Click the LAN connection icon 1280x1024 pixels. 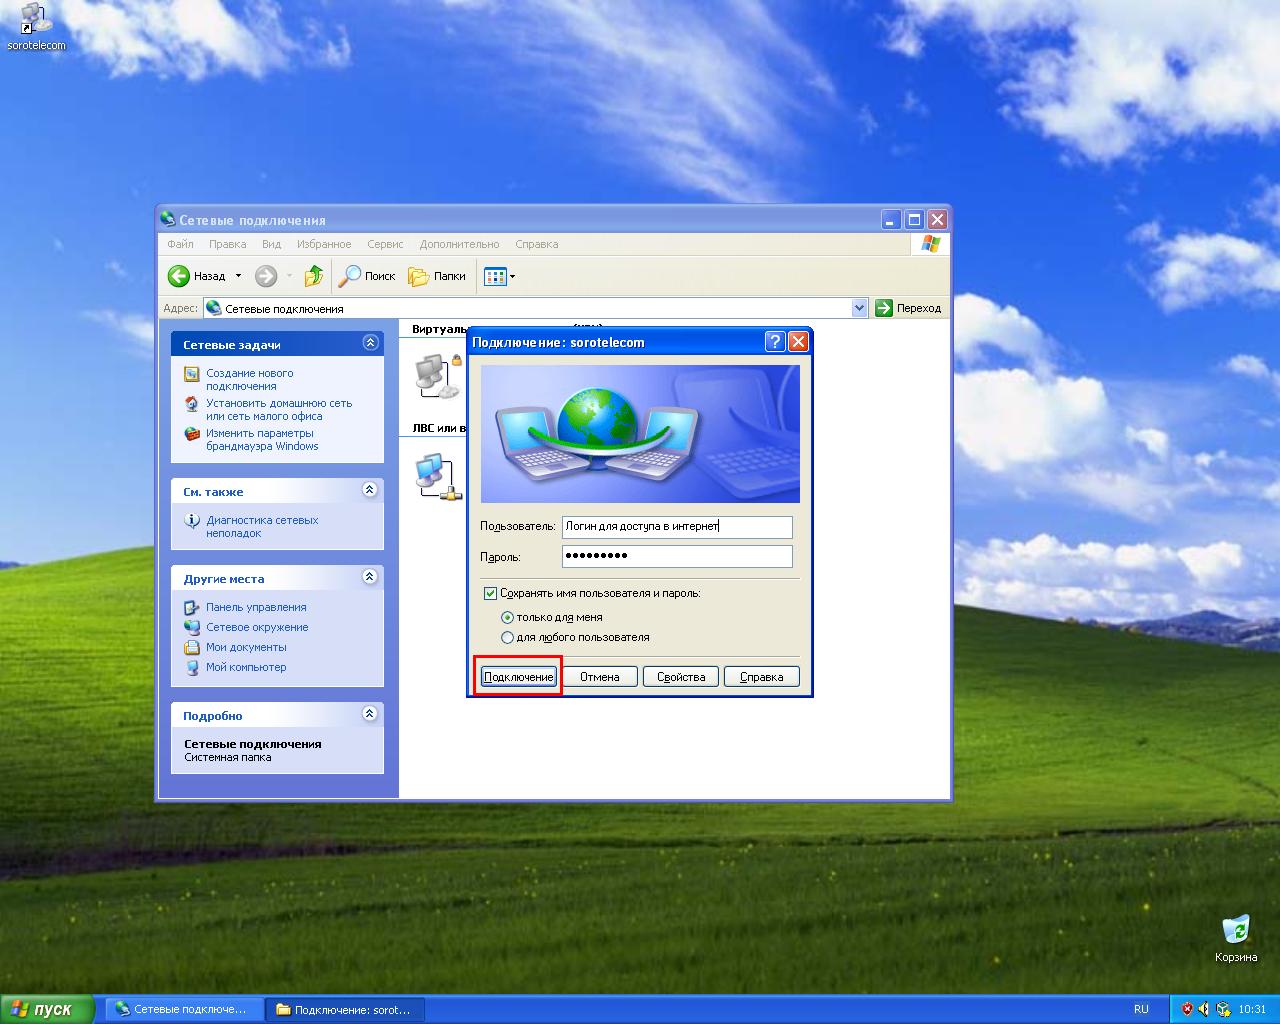[437, 476]
